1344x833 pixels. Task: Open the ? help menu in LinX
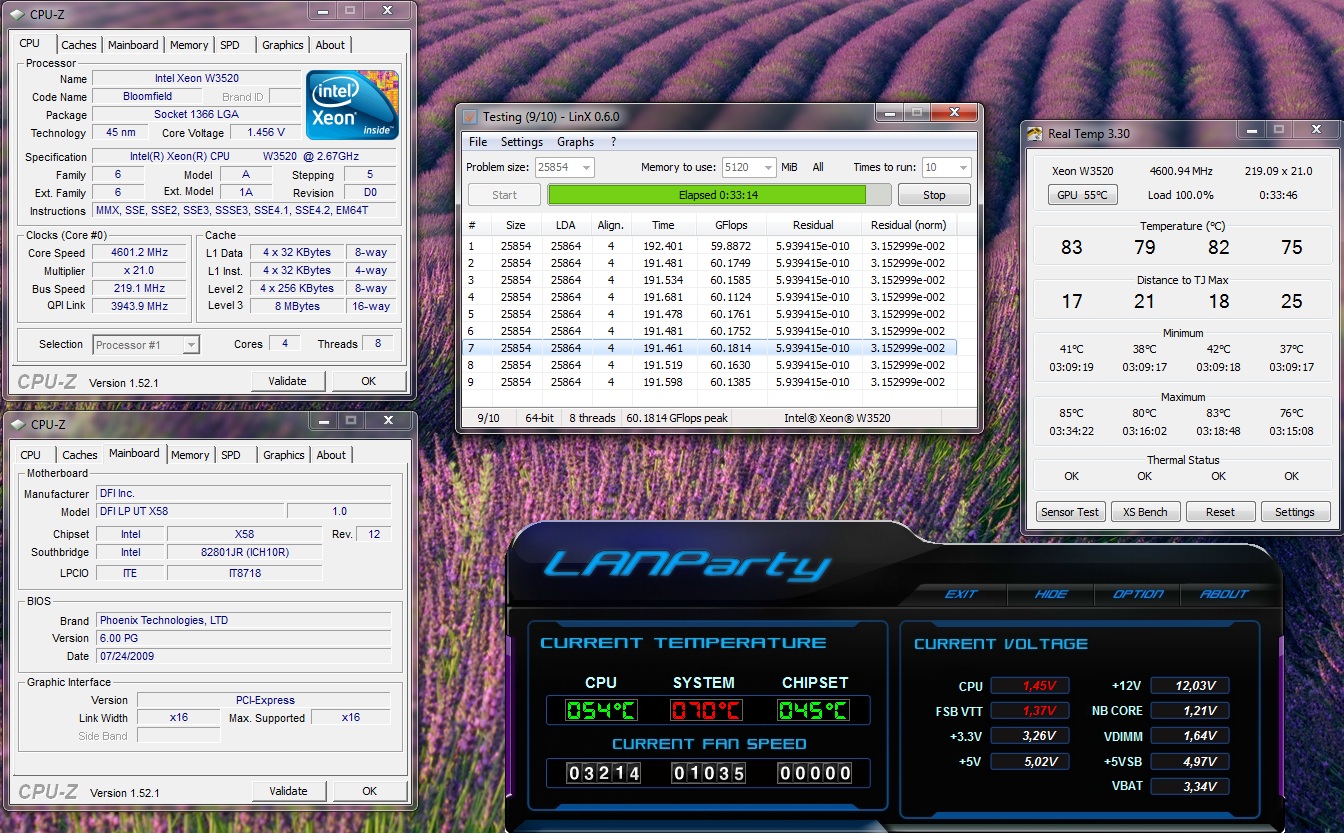[613, 142]
